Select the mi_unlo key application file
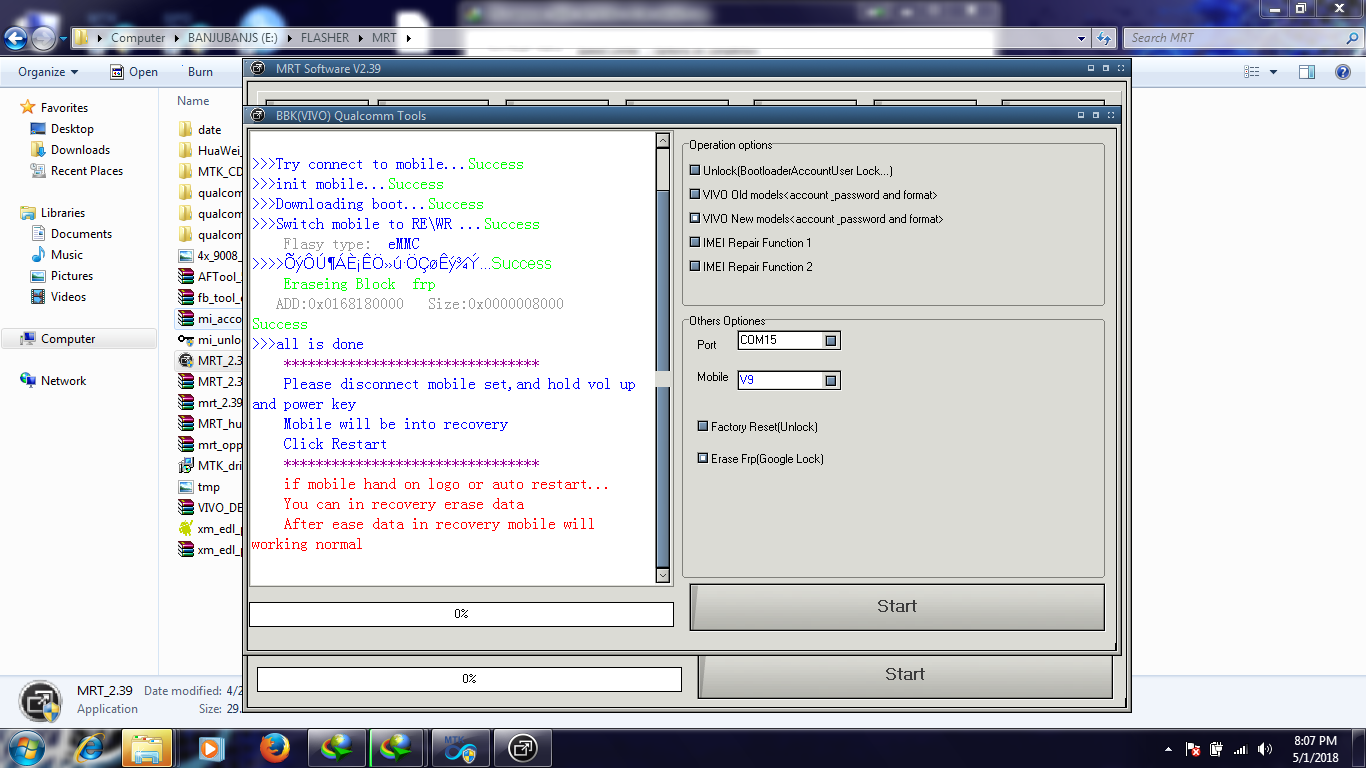This screenshot has height=768, width=1366. coord(210,339)
